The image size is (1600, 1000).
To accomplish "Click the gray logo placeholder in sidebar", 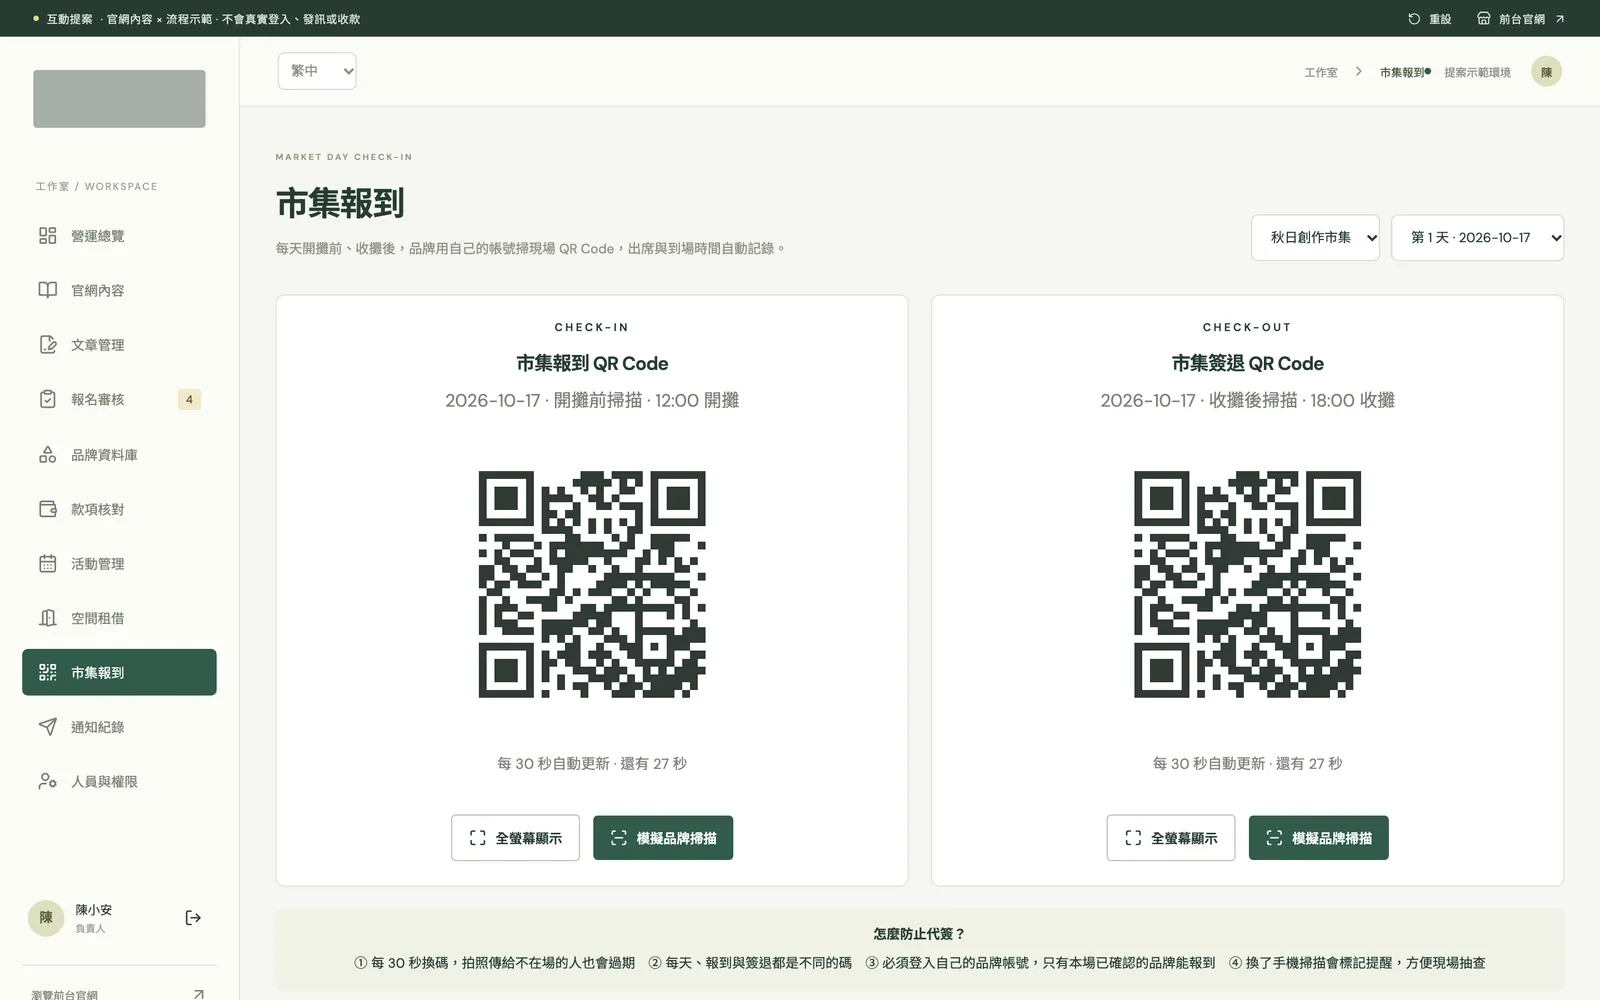I will pyautogui.click(x=119, y=99).
